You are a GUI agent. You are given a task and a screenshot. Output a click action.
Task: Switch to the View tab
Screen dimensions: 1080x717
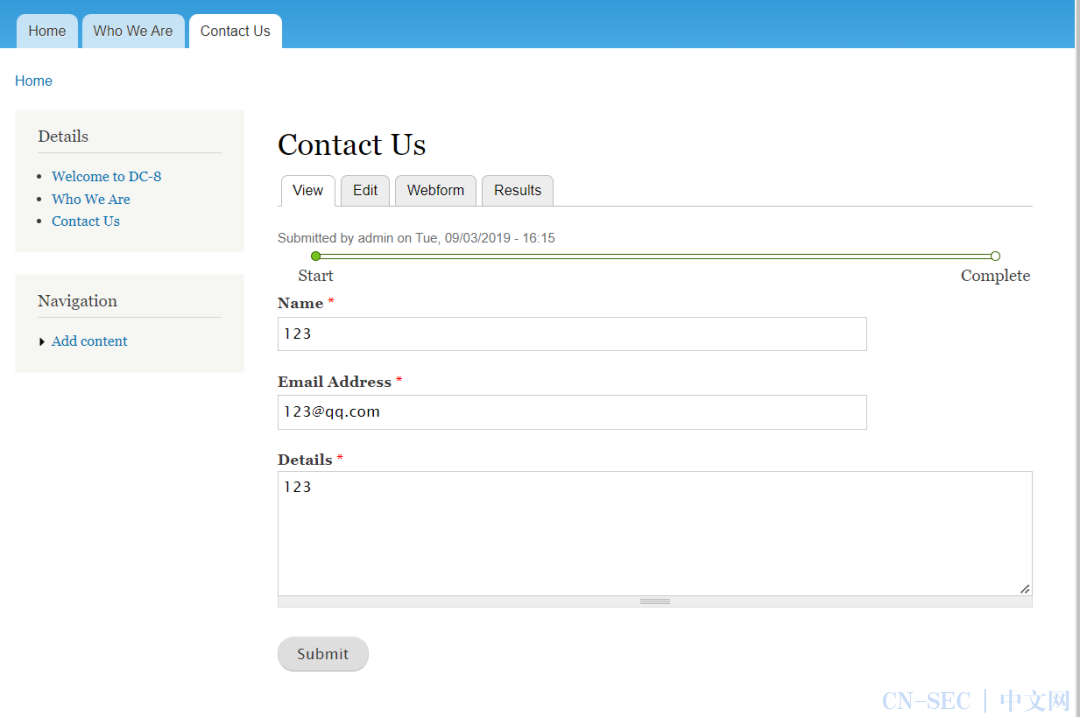click(x=307, y=191)
